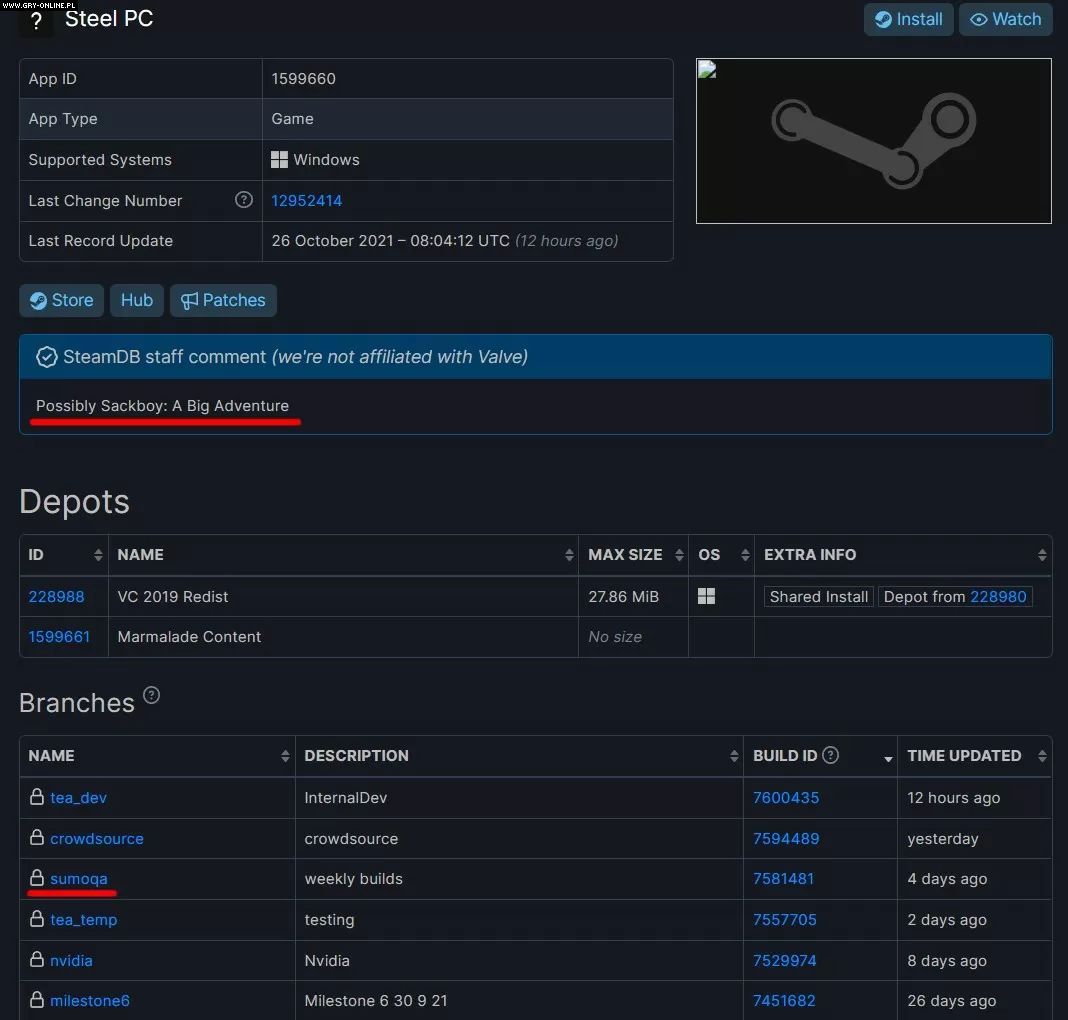Click the verified badge in SteamDB staff comment
This screenshot has width=1068, height=1020.
pyautogui.click(x=46, y=357)
